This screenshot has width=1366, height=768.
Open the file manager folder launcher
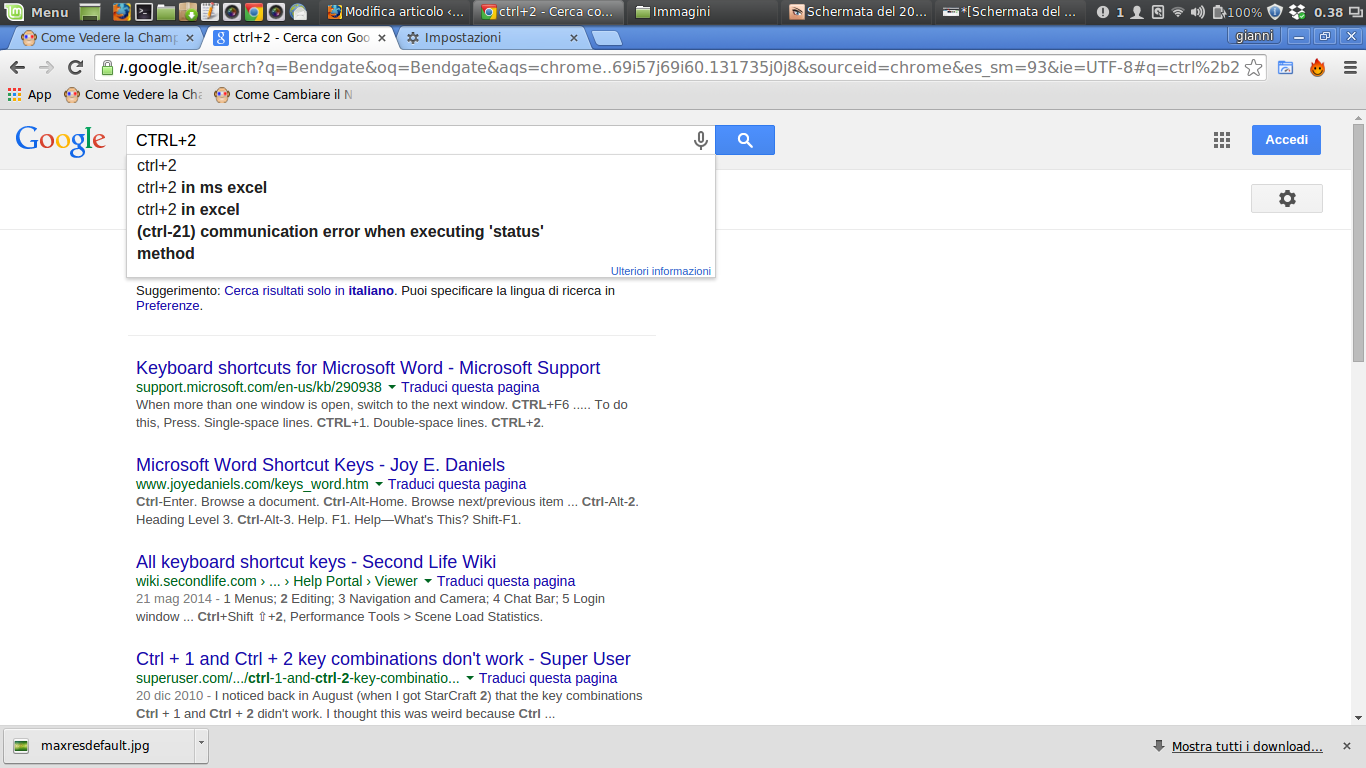166,12
